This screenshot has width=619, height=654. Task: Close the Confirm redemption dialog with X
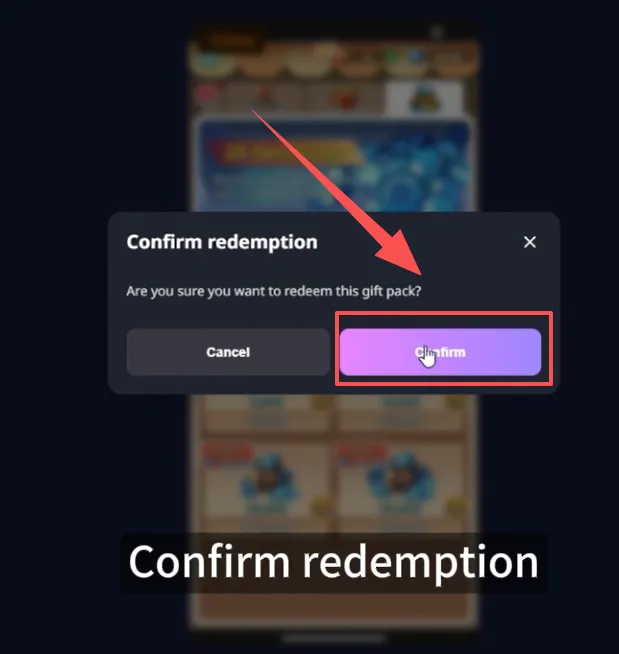click(x=530, y=242)
